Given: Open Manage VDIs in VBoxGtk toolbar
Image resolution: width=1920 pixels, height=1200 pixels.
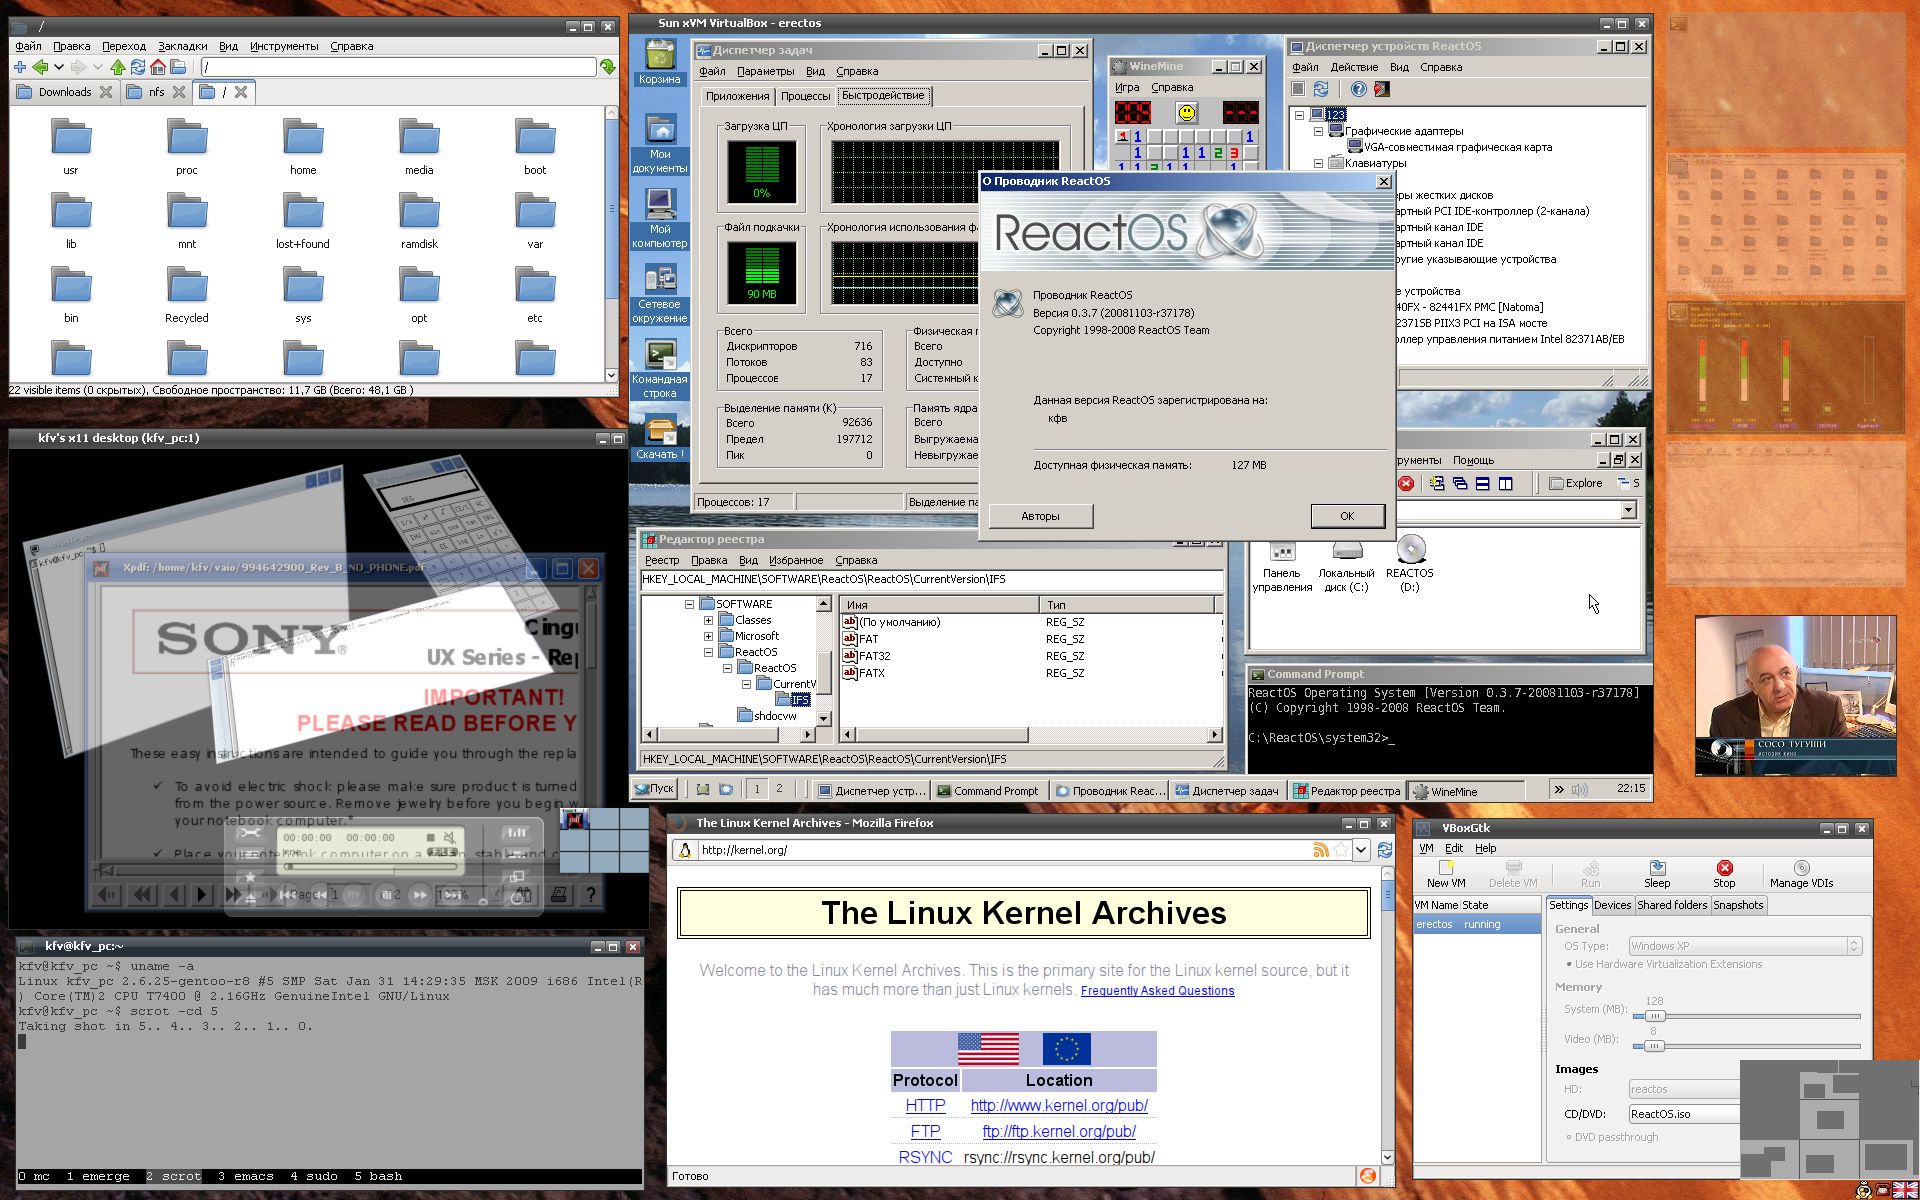Looking at the screenshot, I should click(x=1801, y=874).
